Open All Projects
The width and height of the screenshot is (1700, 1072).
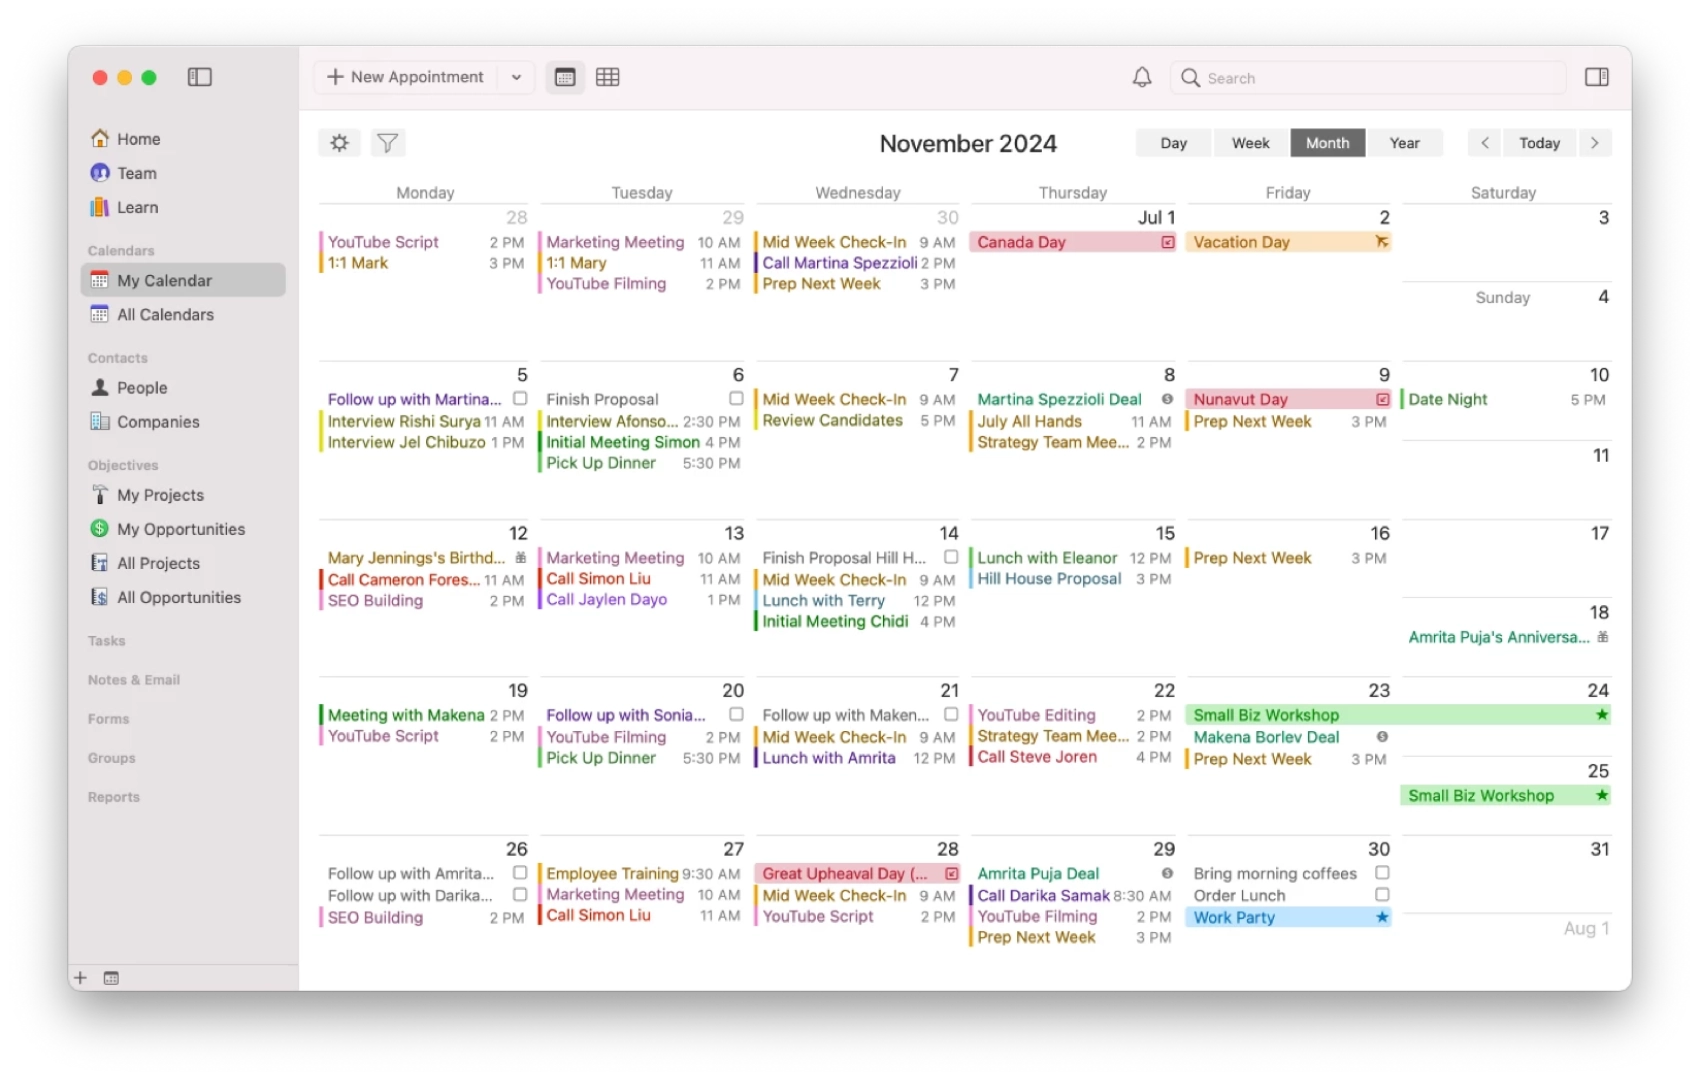(158, 563)
